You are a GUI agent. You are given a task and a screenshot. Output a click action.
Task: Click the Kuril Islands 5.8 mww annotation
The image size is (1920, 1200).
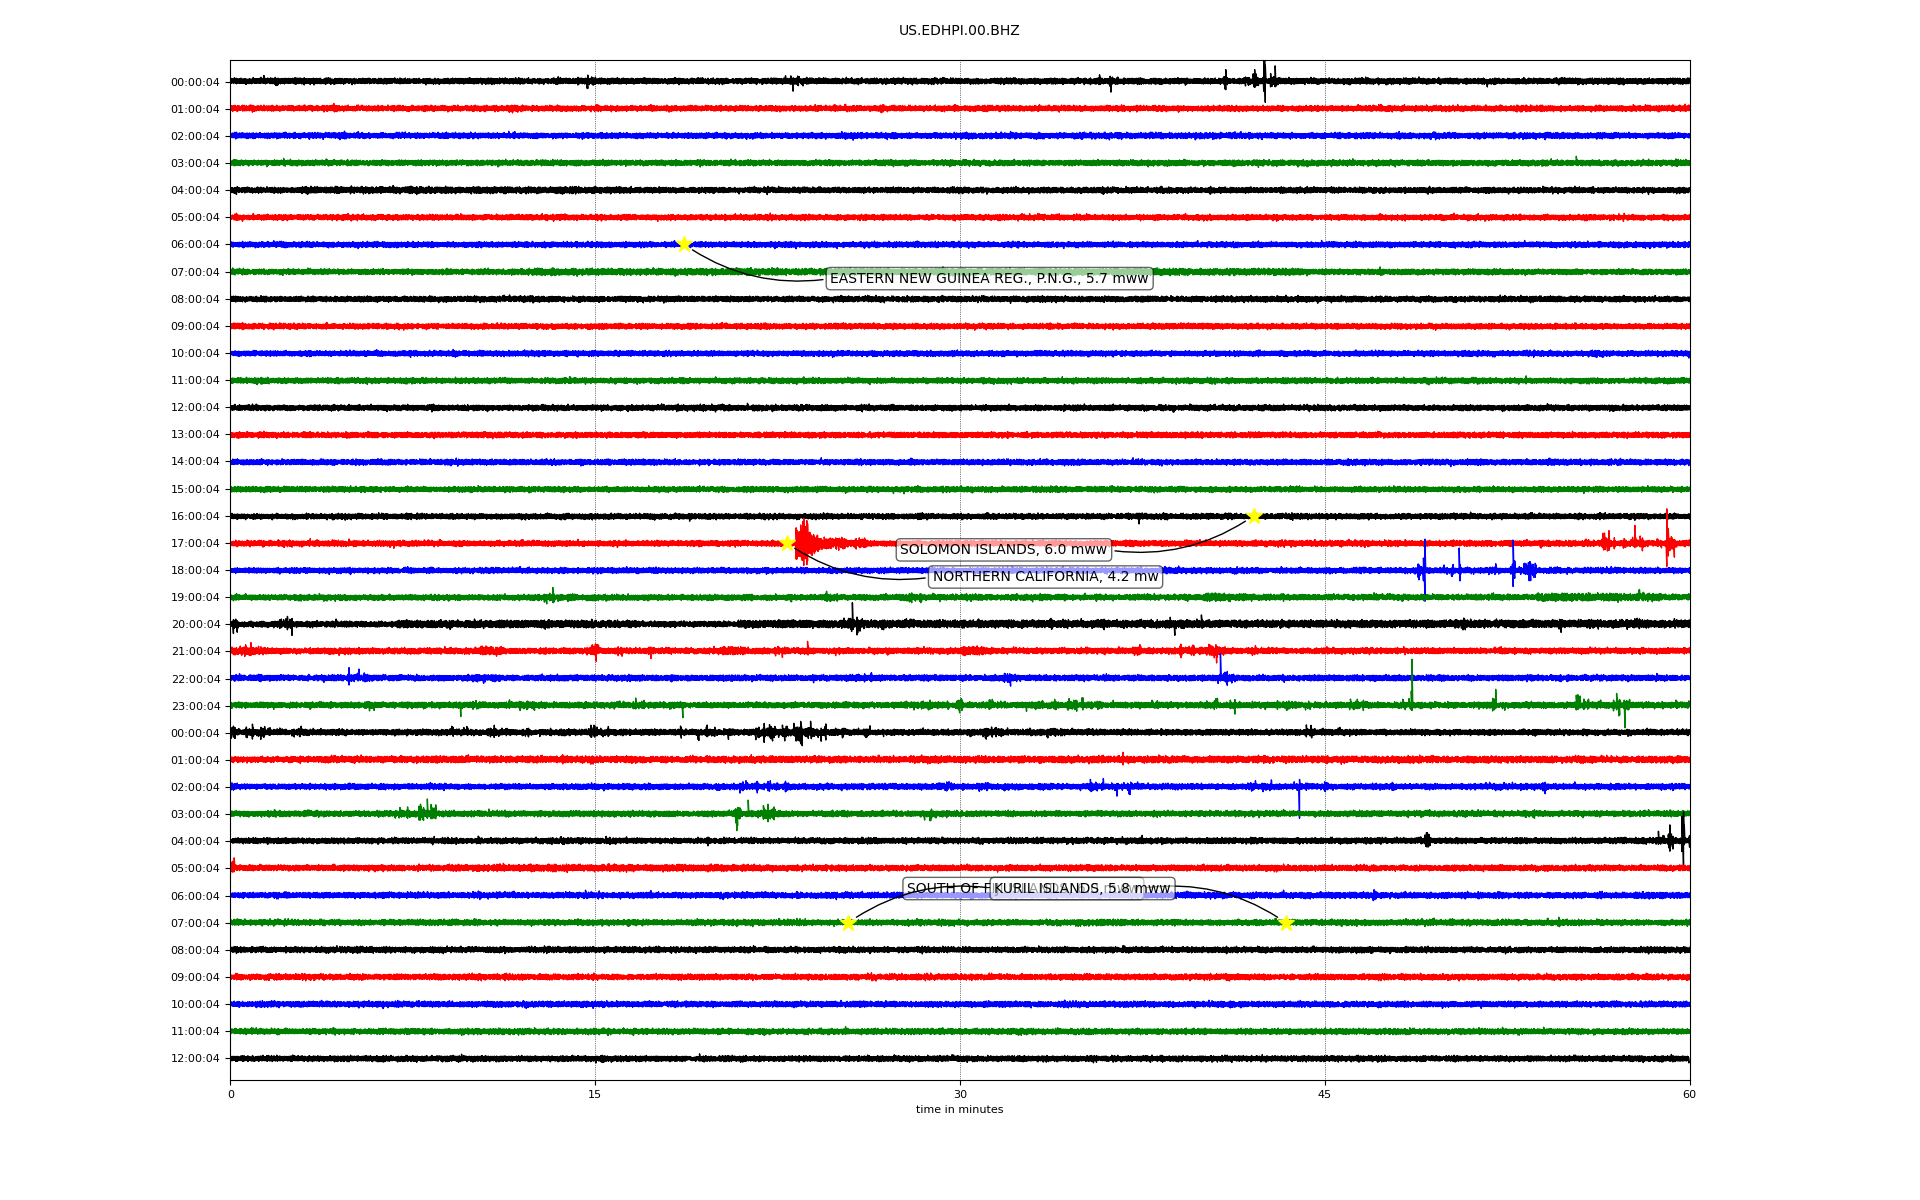click(x=1082, y=888)
